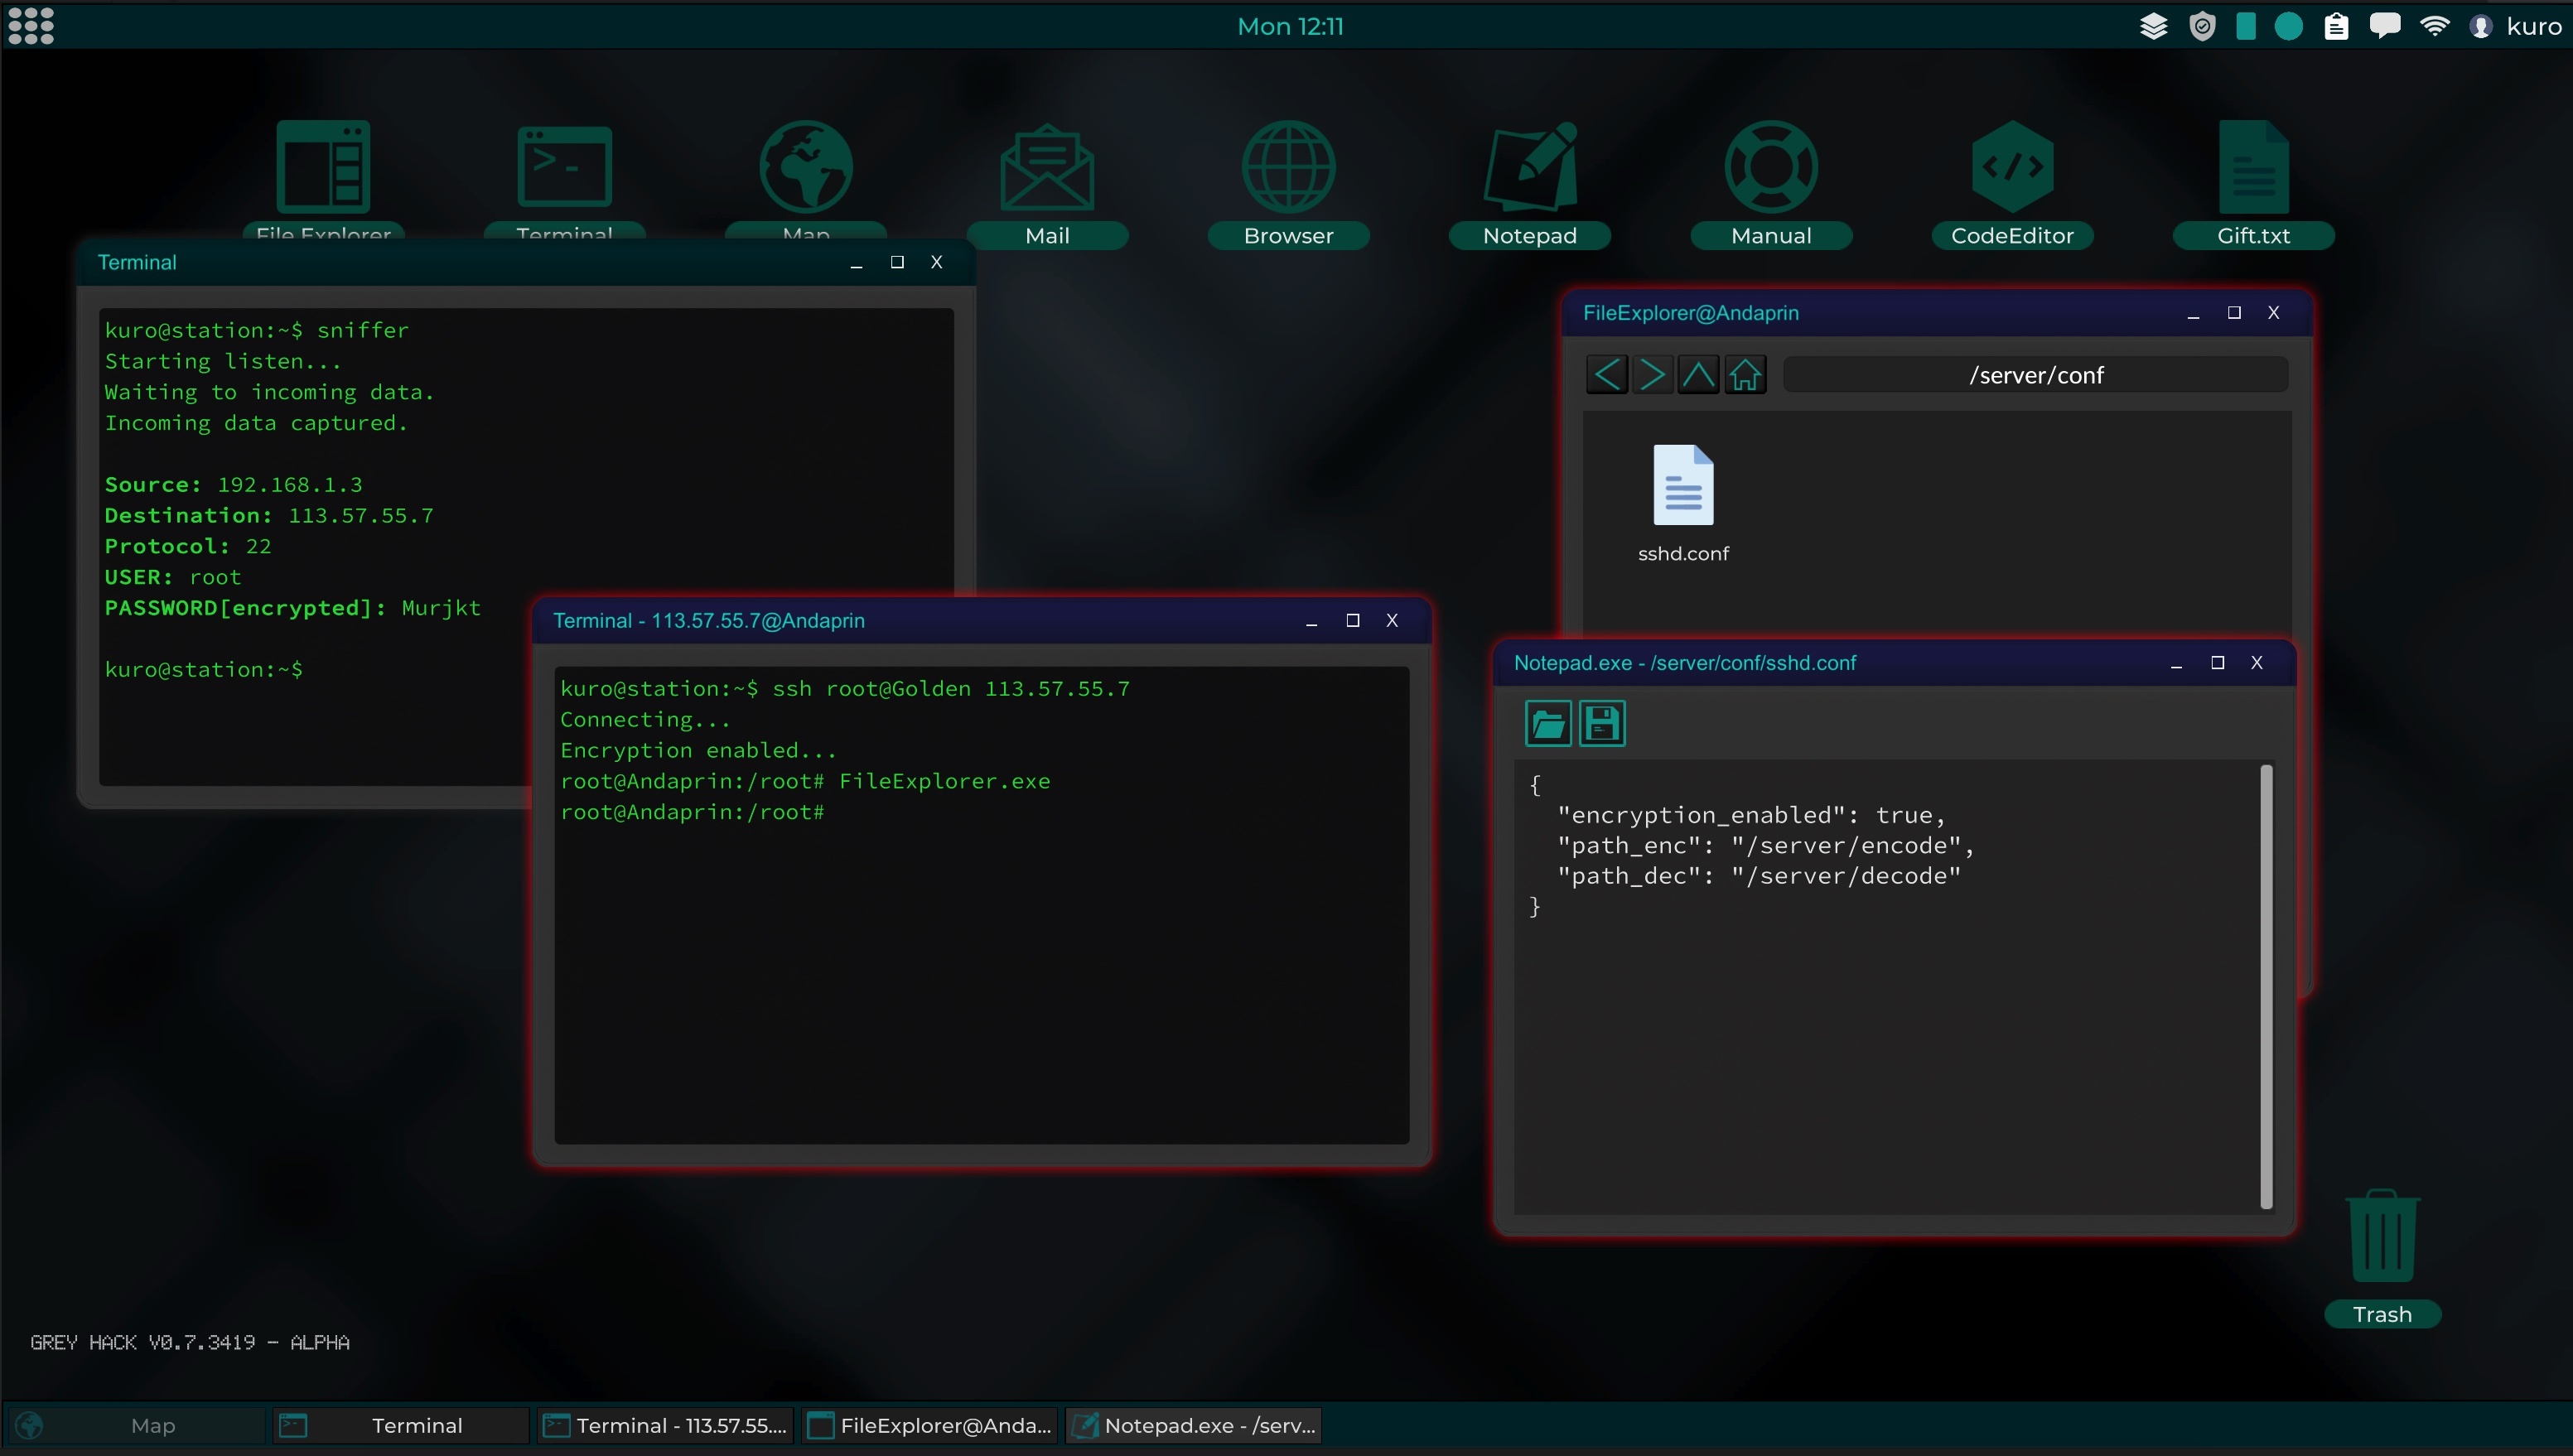
Task: Click the wifi icon in top bar
Action: pyautogui.click(x=2434, y=26)
